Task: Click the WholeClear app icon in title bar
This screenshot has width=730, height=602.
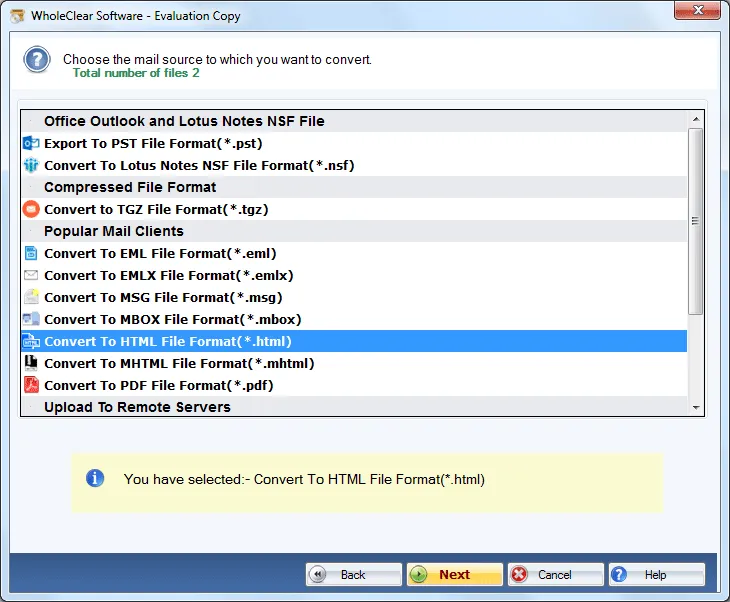Action: [x=18, y=16]
